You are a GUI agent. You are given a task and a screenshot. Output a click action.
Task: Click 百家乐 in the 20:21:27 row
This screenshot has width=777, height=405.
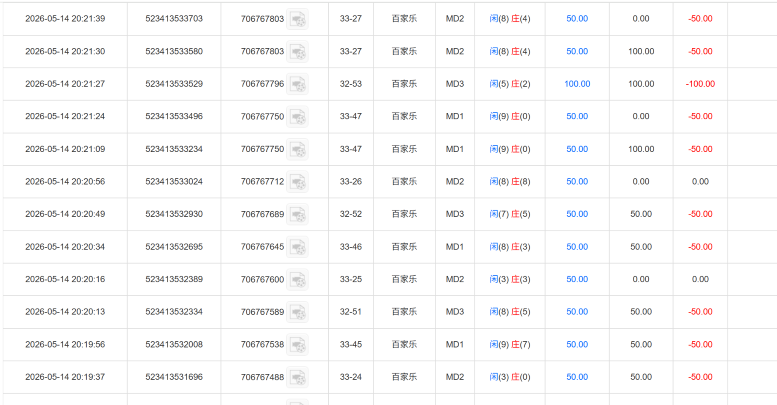point(404,84)
